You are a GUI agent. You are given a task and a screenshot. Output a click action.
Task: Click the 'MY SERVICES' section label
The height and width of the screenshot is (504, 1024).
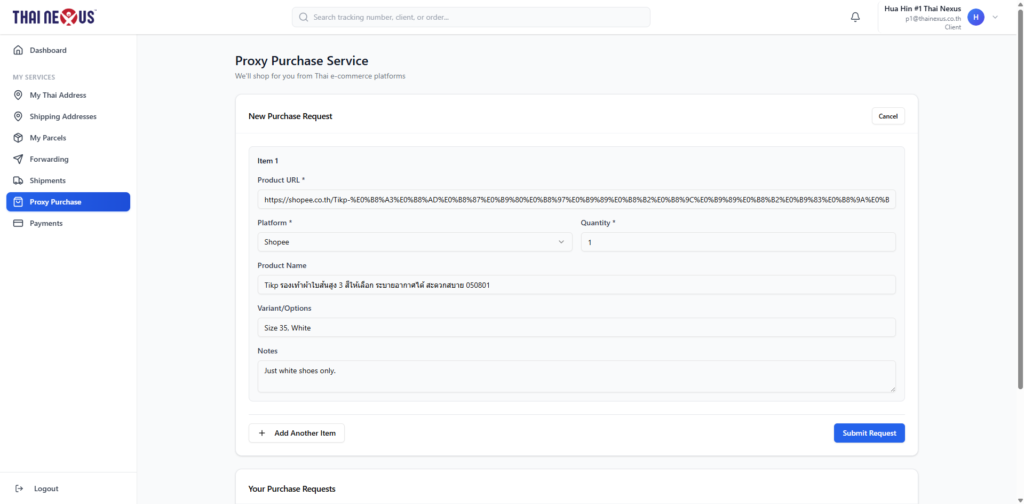click(x=34, y=77)
